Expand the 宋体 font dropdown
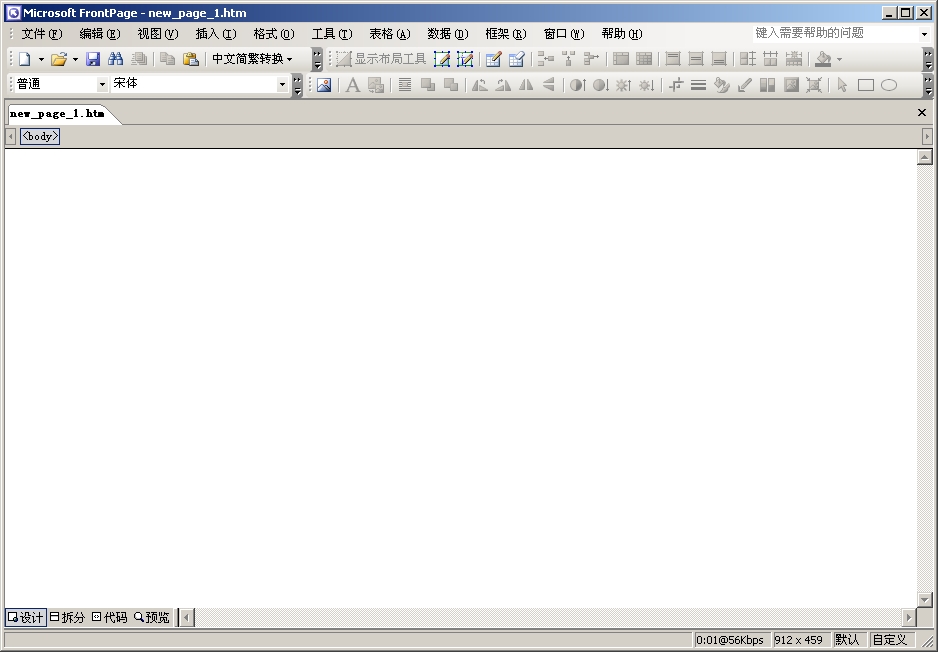 click(x=282, y=85)
